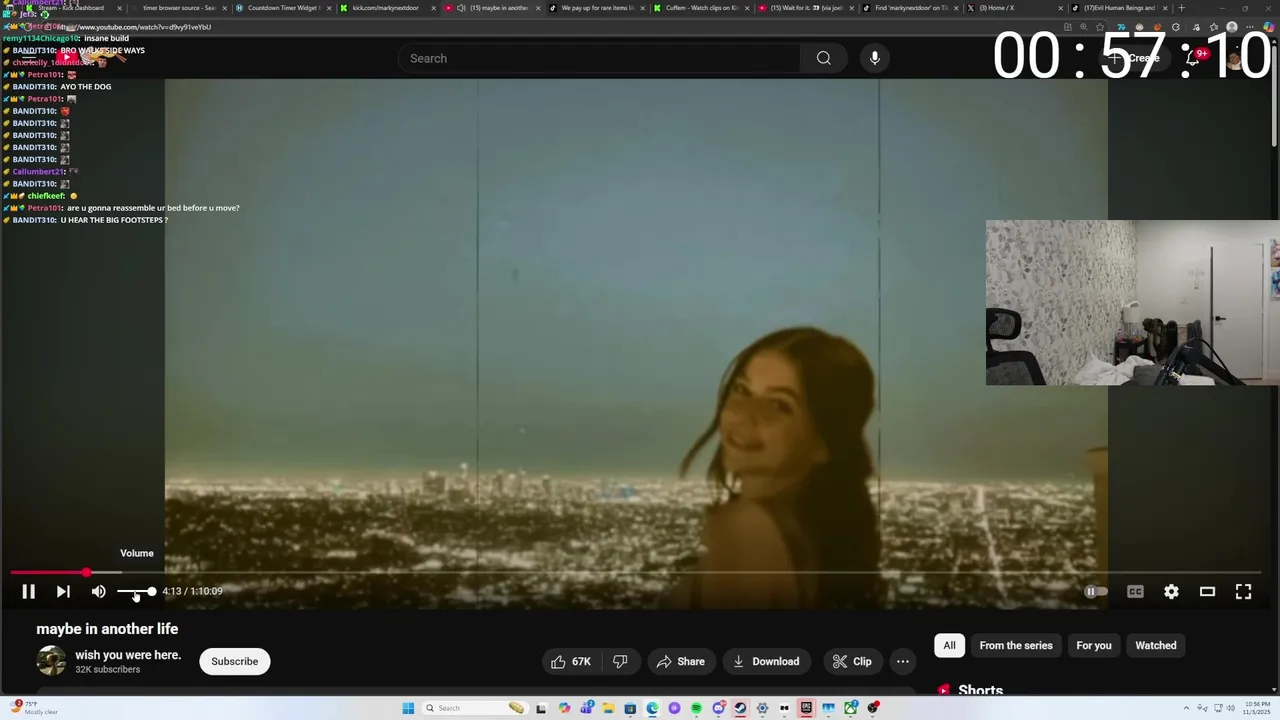Select the All filter chip
1280x720 pixels.
[949, 645]
